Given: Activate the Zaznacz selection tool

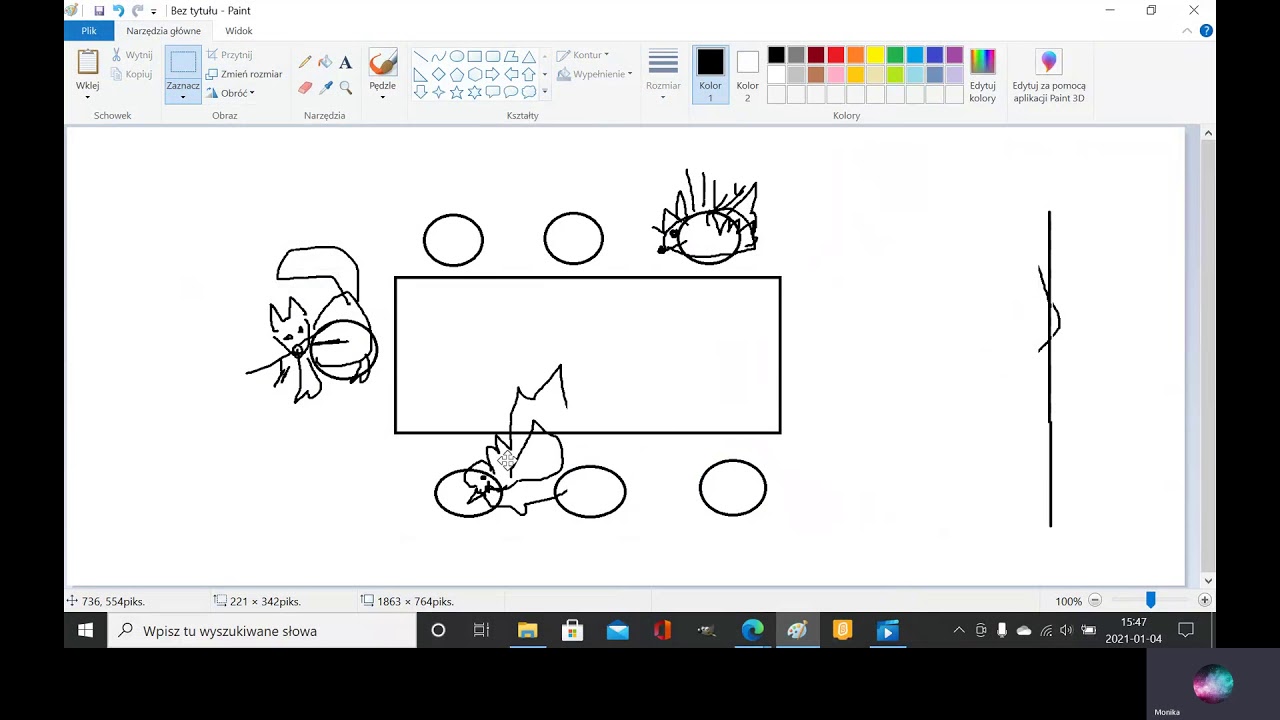Looking at the screenshot, I should [183, 62].
